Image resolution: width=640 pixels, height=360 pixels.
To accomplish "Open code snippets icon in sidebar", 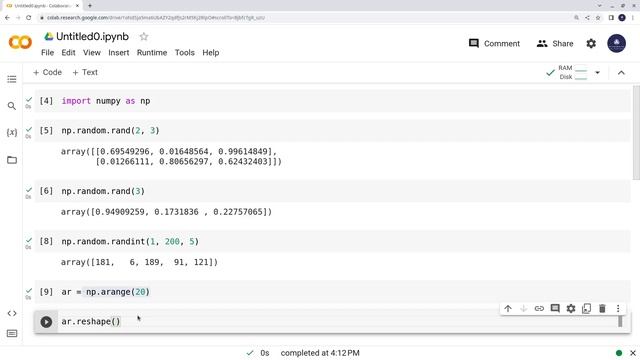I will point(12,313).
